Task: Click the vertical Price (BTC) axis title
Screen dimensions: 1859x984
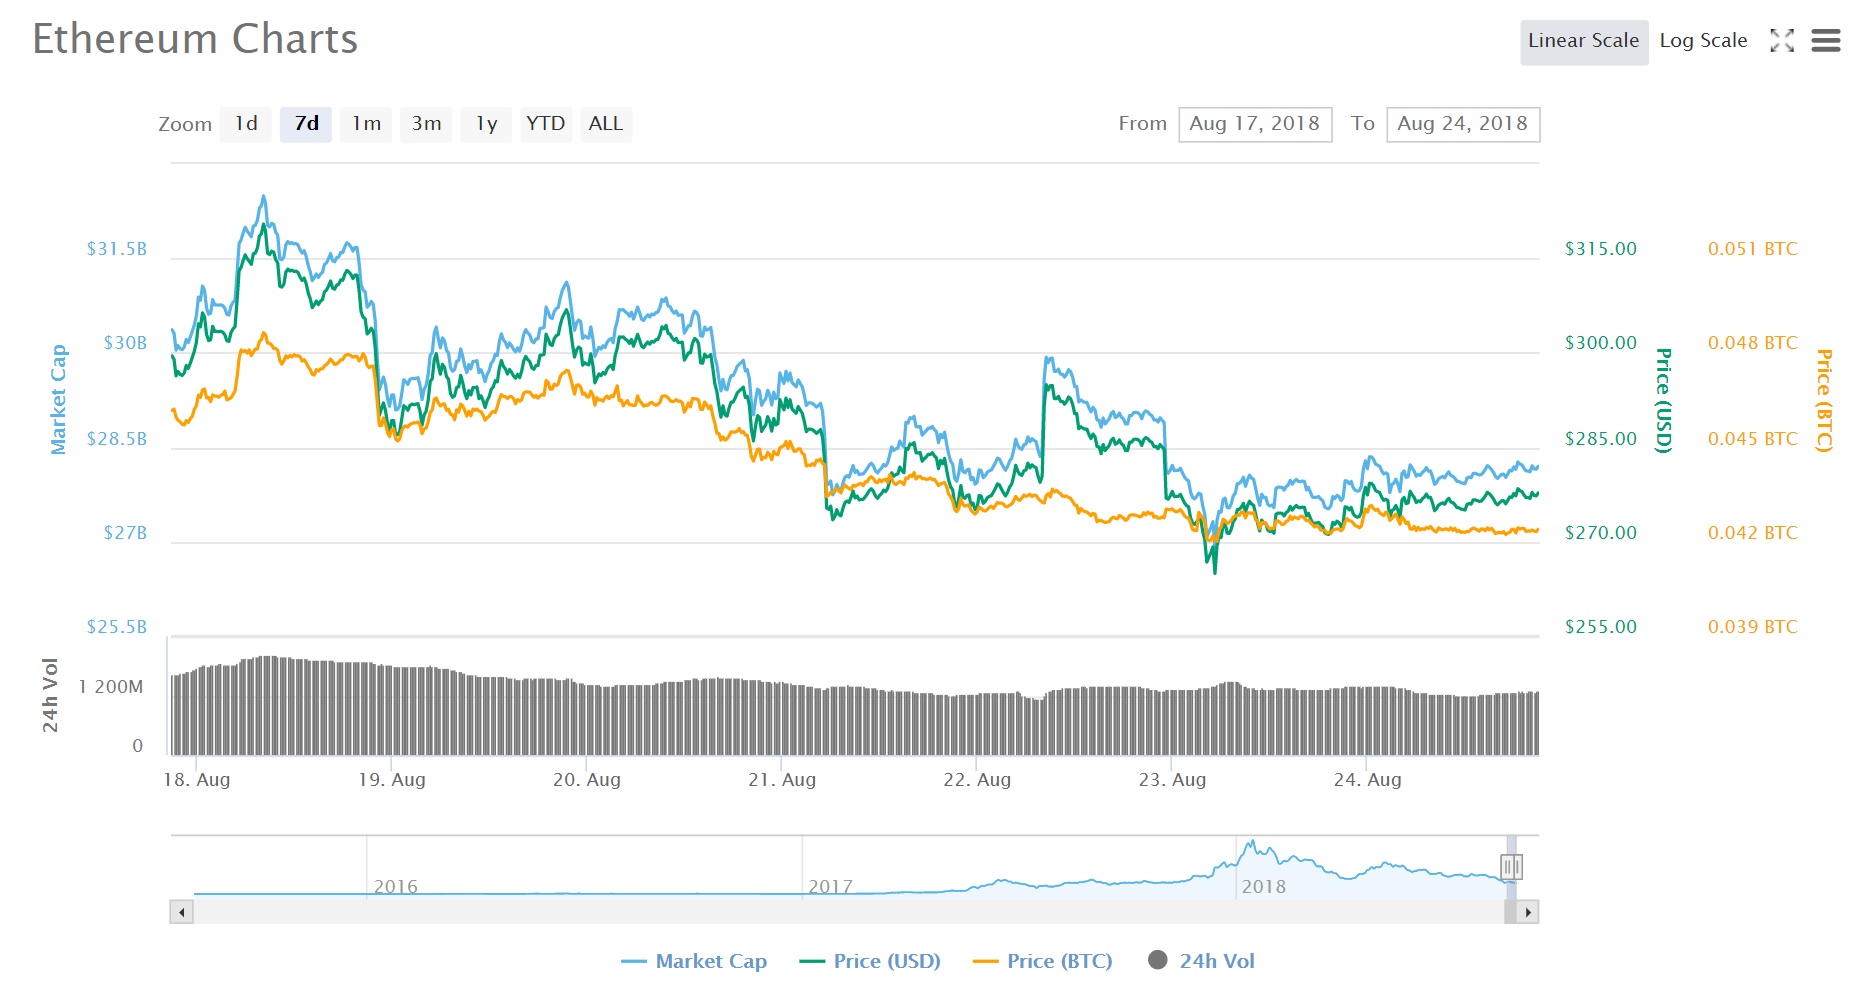Action: coord(1825,400)
